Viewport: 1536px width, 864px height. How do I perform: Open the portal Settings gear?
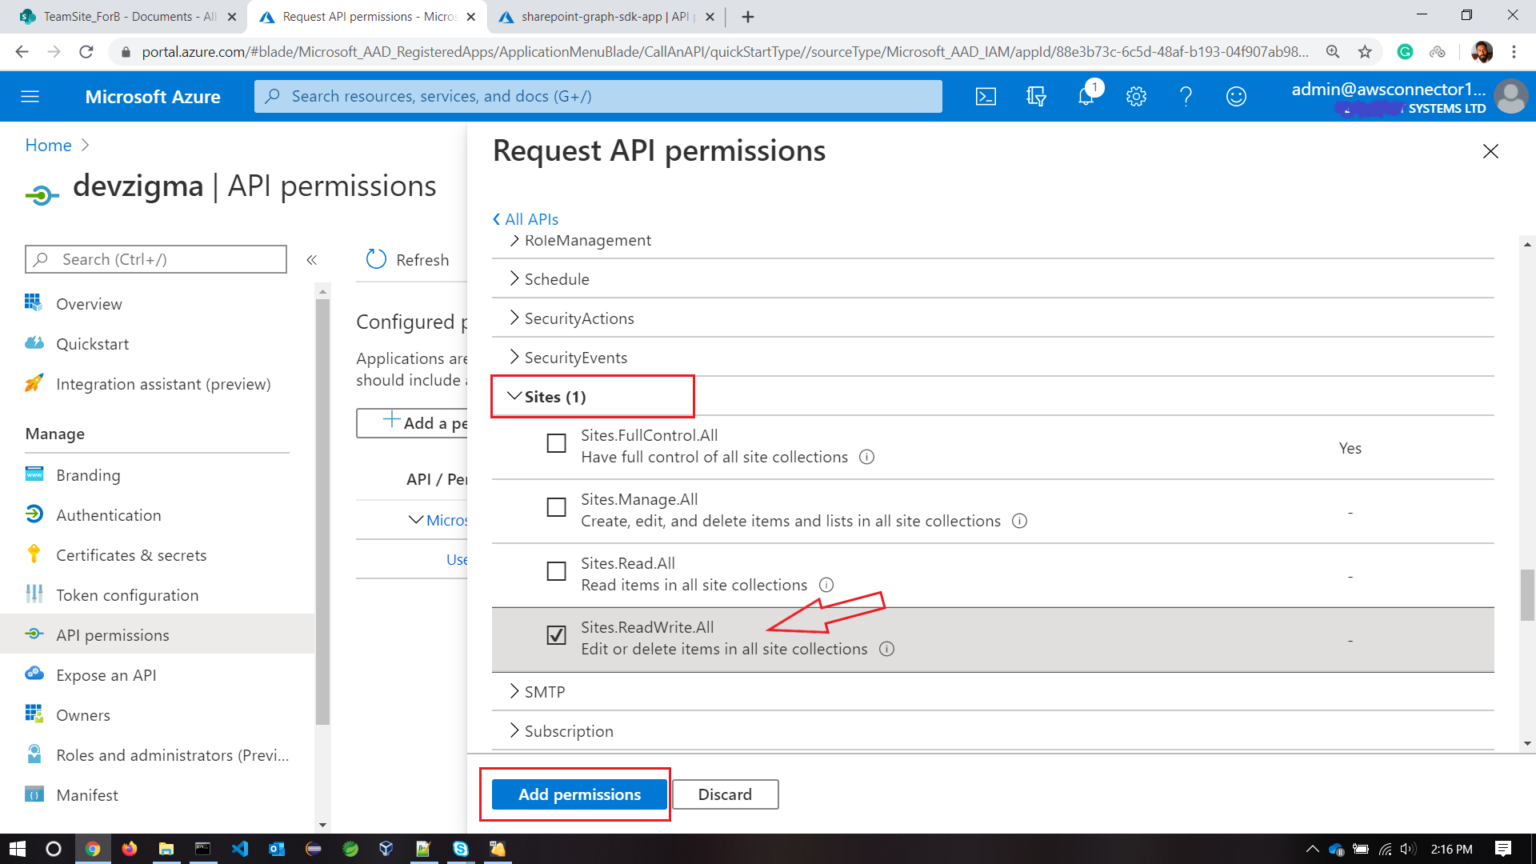(x=1136, y=96)
